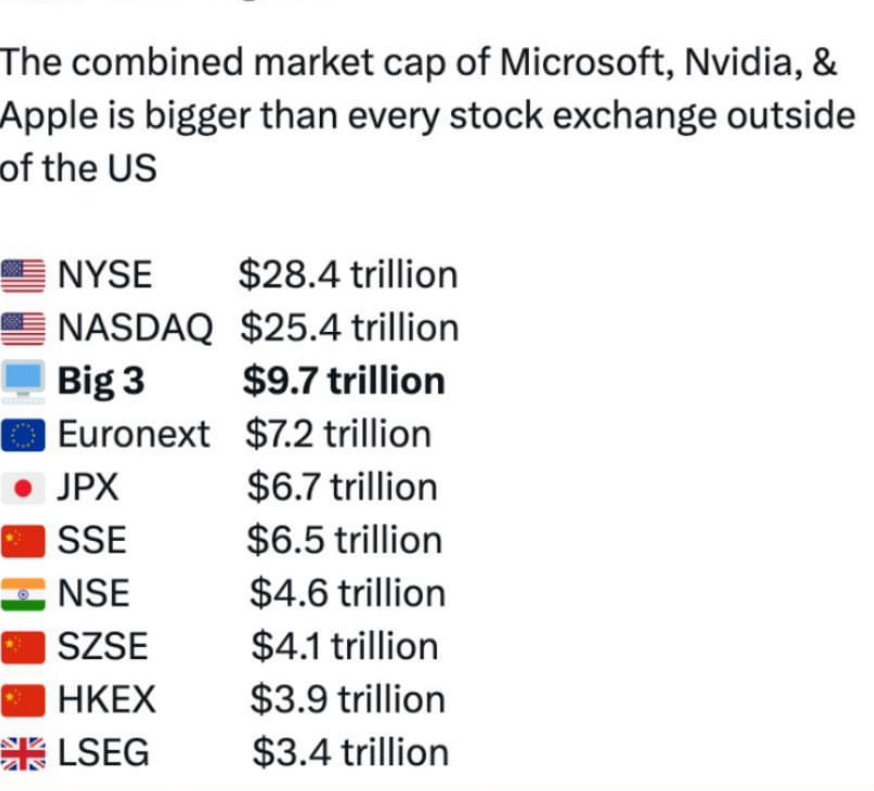The image size is (874, 791).
Task: Click the Euronext exchange name
Action: click(134, 434)
